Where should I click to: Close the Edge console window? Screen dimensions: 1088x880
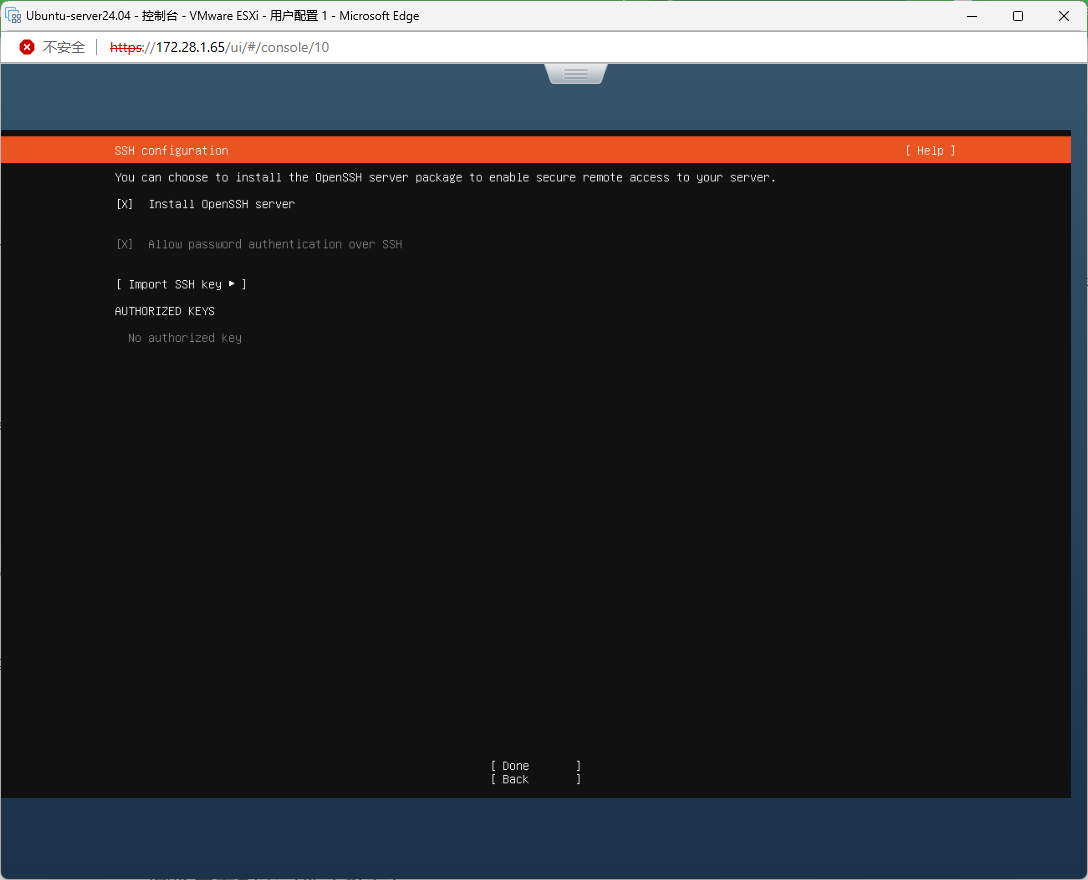click(x=1064, y=16)
